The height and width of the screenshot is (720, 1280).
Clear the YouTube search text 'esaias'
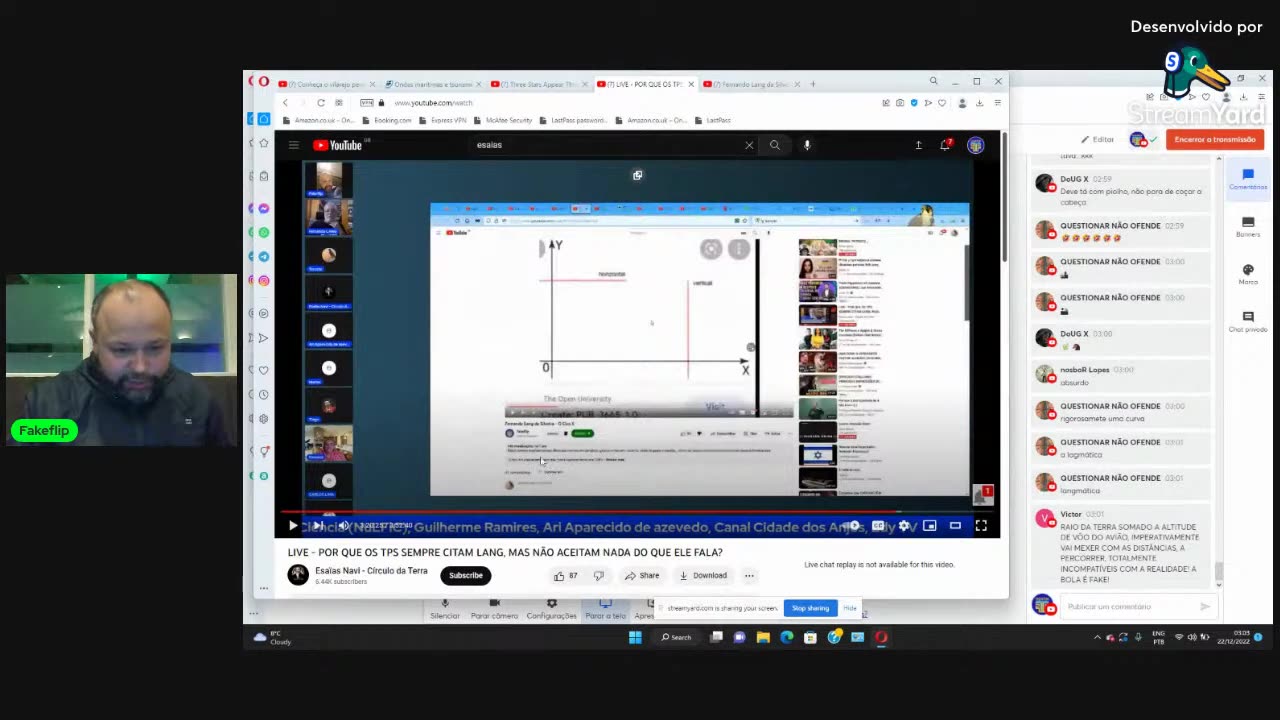point(749,145)
